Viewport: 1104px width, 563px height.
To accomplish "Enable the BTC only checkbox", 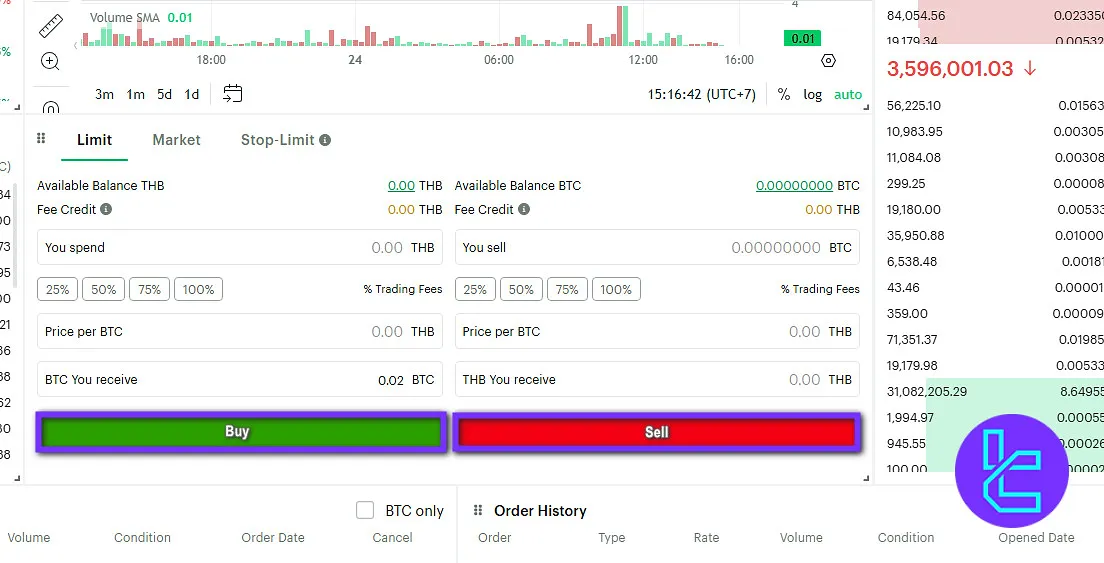I will pyautogui.click(x=365, y=511).
